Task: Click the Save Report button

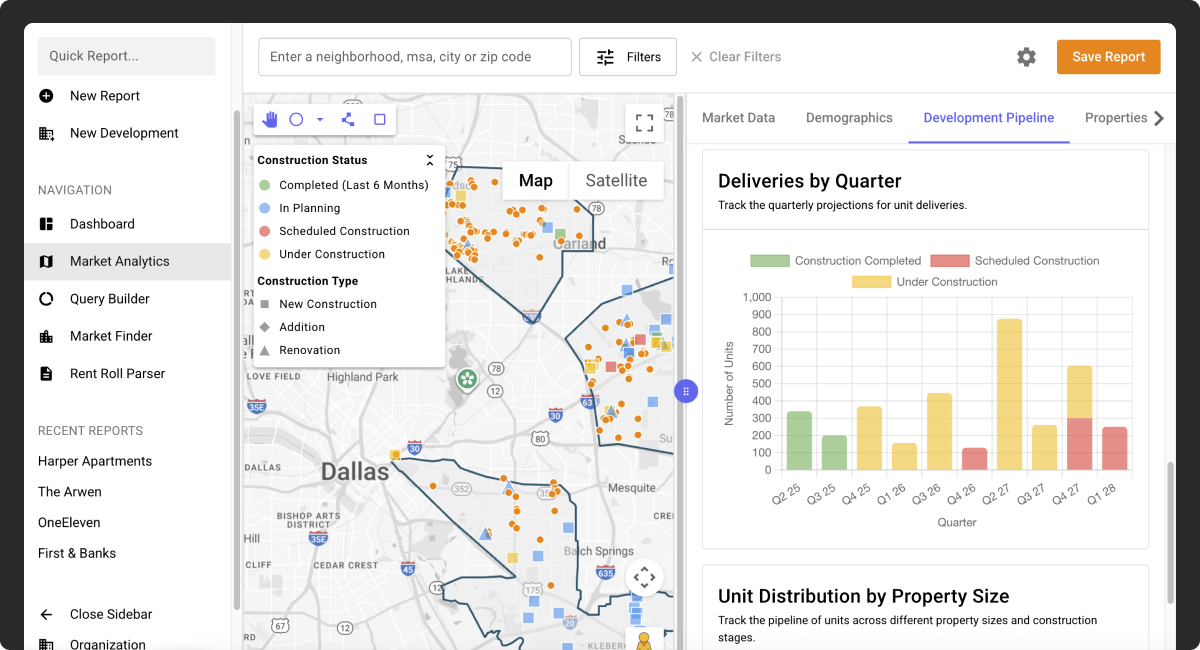Action: [1108, 57]
